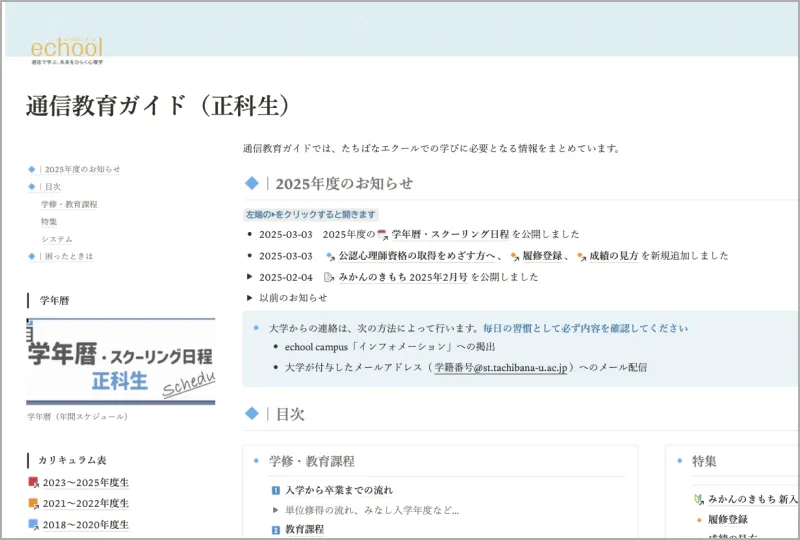Screen dimensions: 800x540
Task: Go to 特集 in sidebar contents
Action: (x=49, y=222)
